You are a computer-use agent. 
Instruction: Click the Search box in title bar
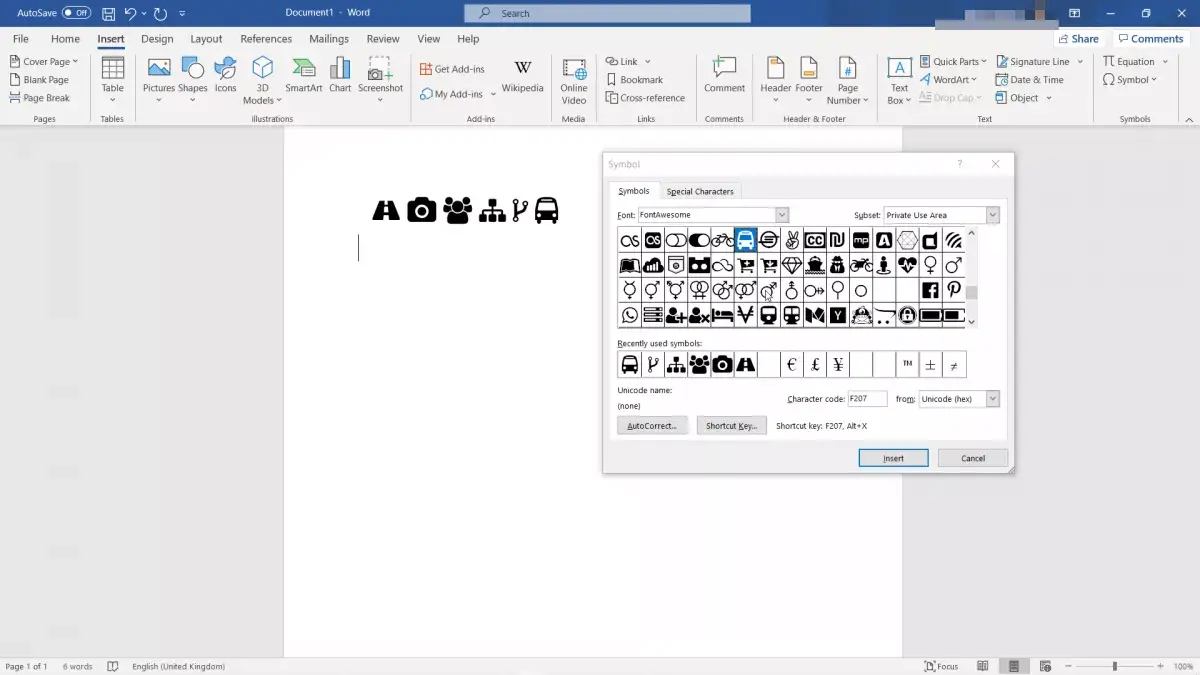tap(607, 13)
